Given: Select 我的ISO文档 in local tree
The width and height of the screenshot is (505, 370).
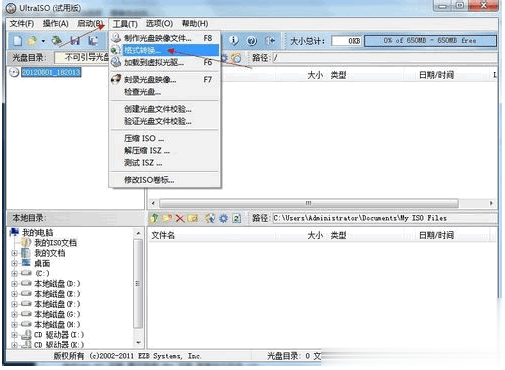Looking at the screenshot, I should tap(56, 243).
